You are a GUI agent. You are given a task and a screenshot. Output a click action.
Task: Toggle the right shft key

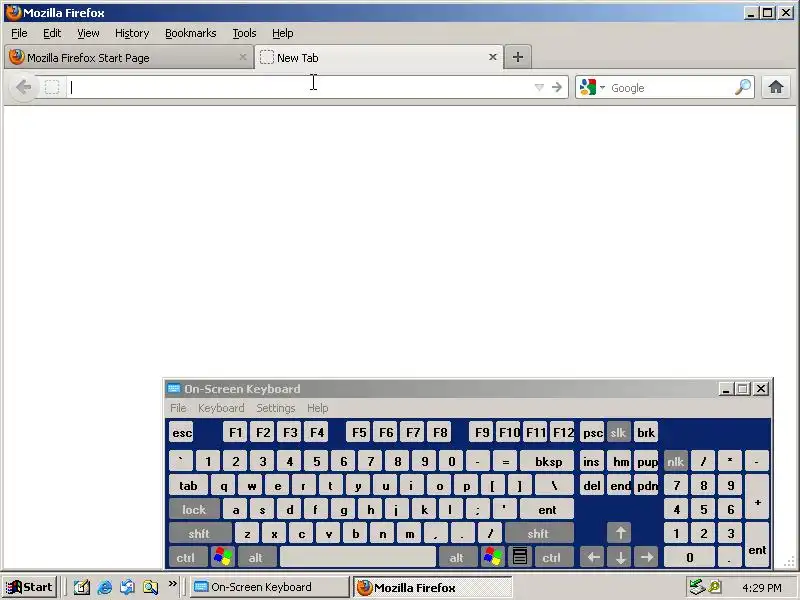coord(538,534)
